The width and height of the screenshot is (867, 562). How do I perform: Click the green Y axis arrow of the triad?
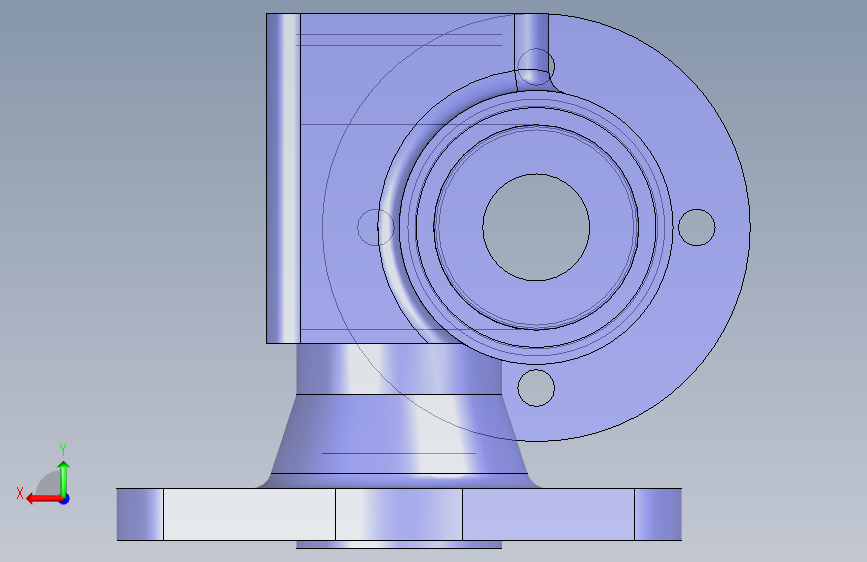pos(64,478)
